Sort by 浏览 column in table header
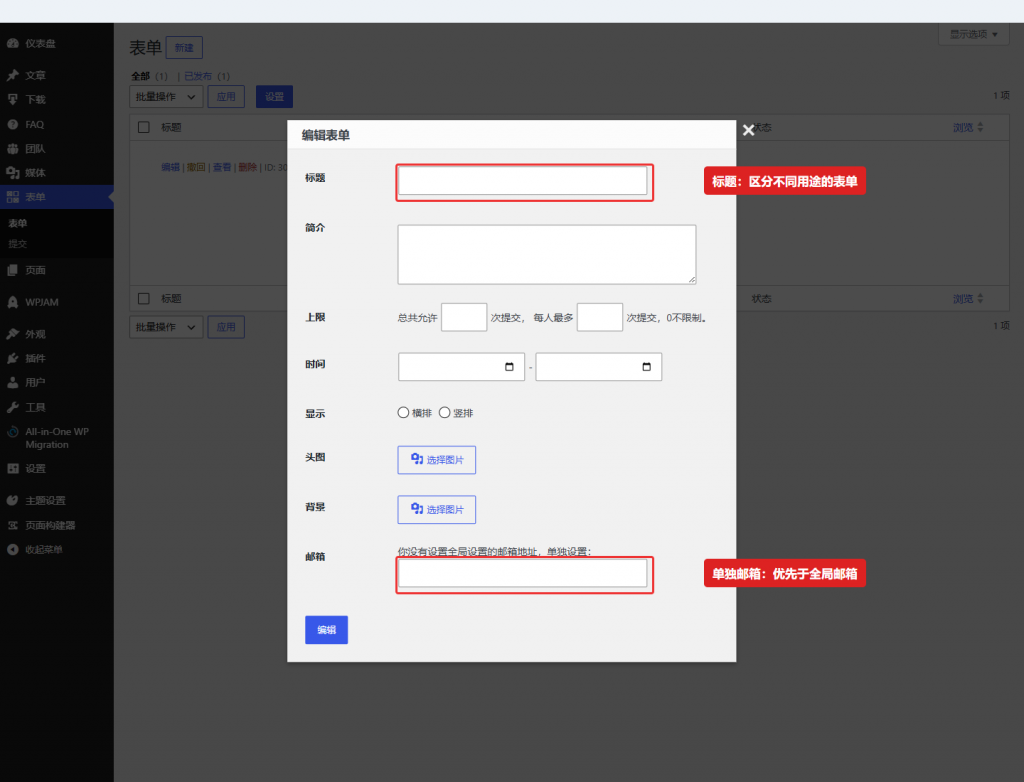This screenshot has width=1024, height=782. click(x=968, y=127)
